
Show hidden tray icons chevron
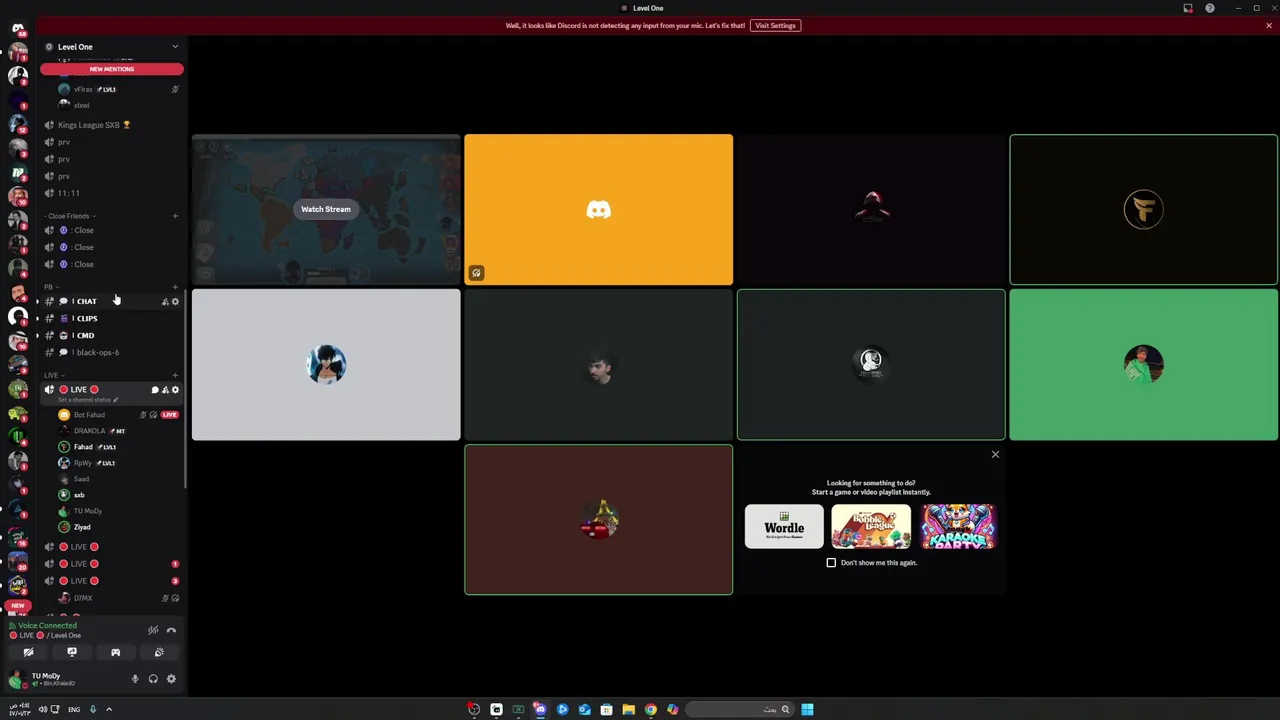109,710
